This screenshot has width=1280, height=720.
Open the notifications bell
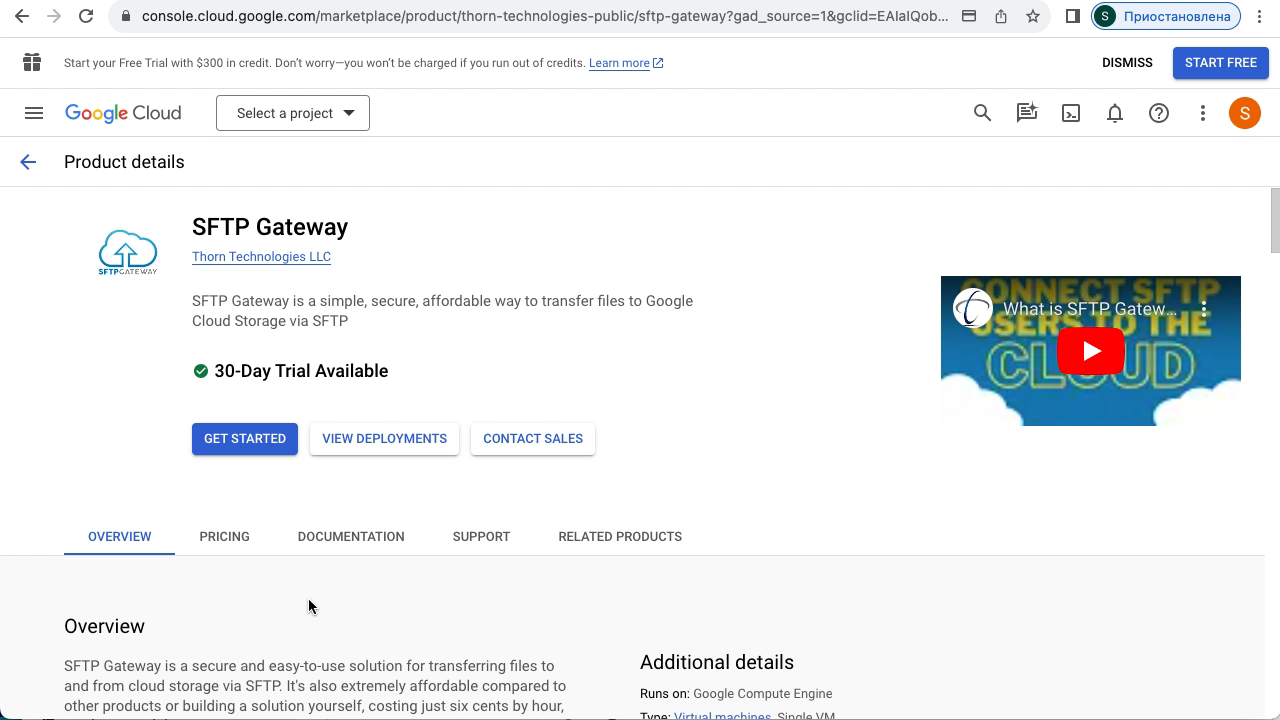(1114, 113)
